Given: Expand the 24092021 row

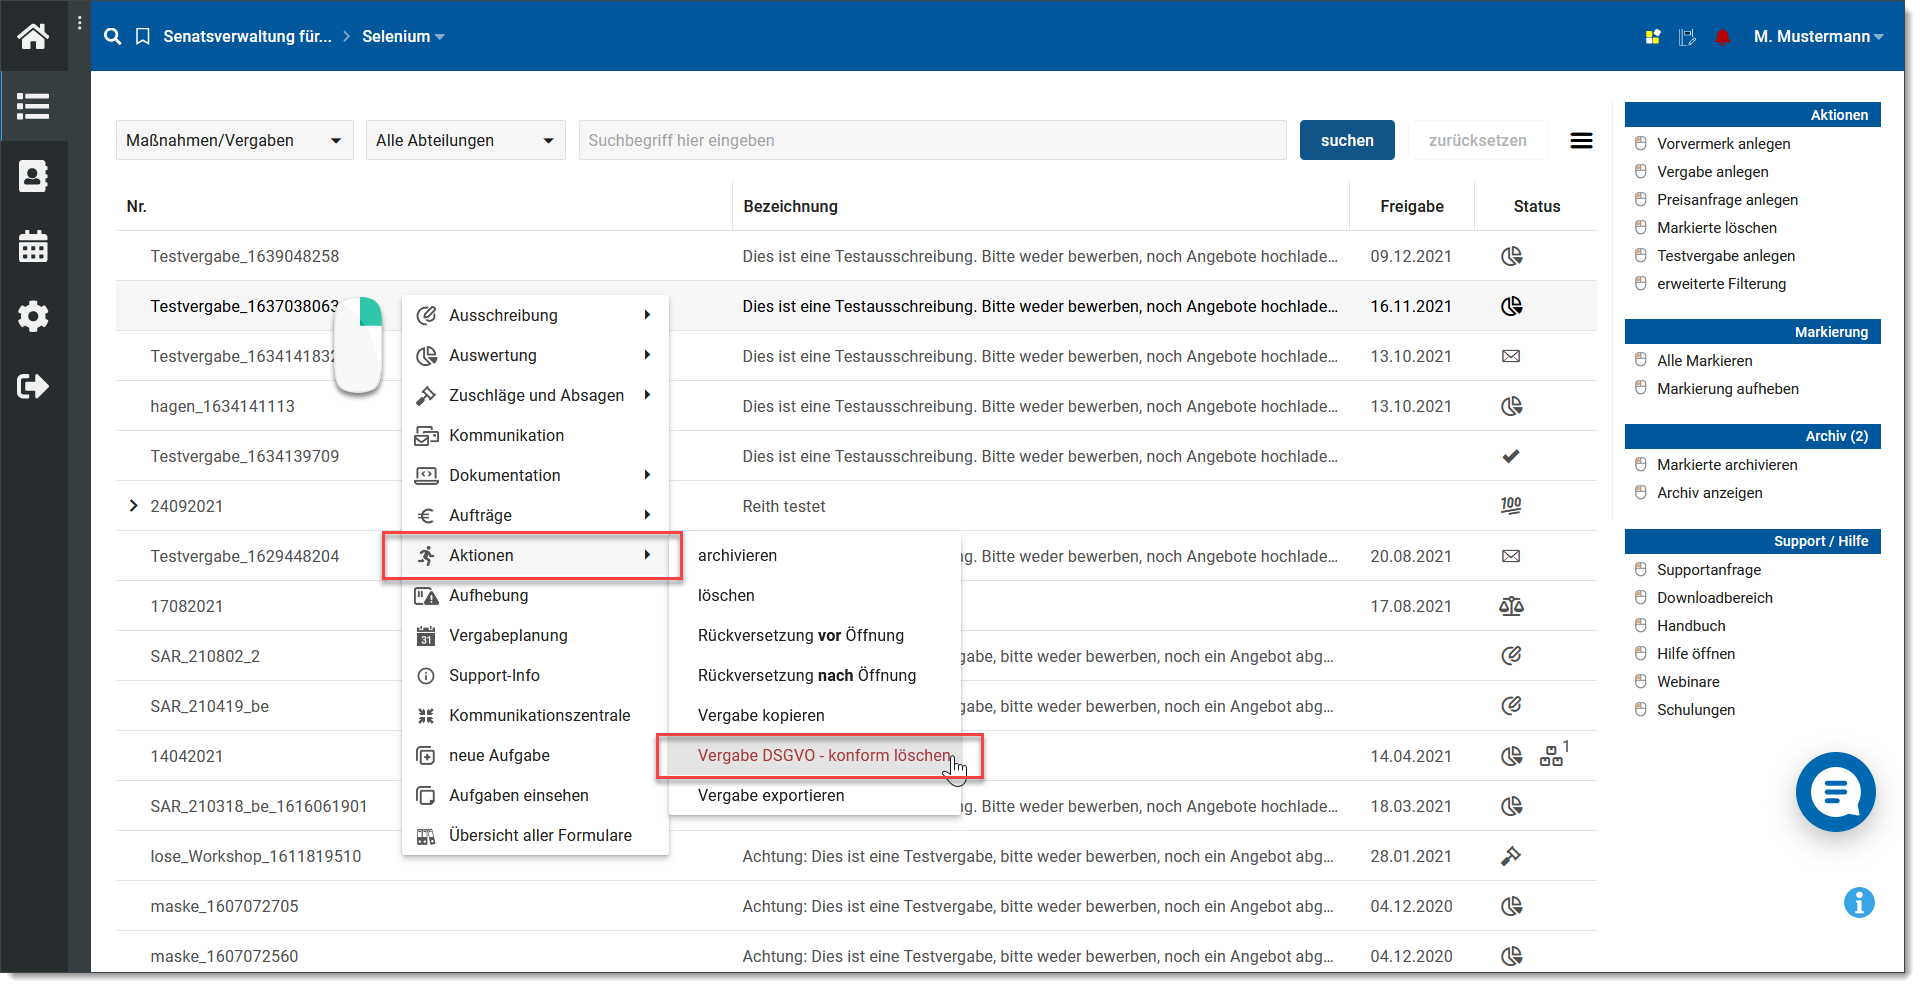Looking at the screenshot, I should click(133, 506).
